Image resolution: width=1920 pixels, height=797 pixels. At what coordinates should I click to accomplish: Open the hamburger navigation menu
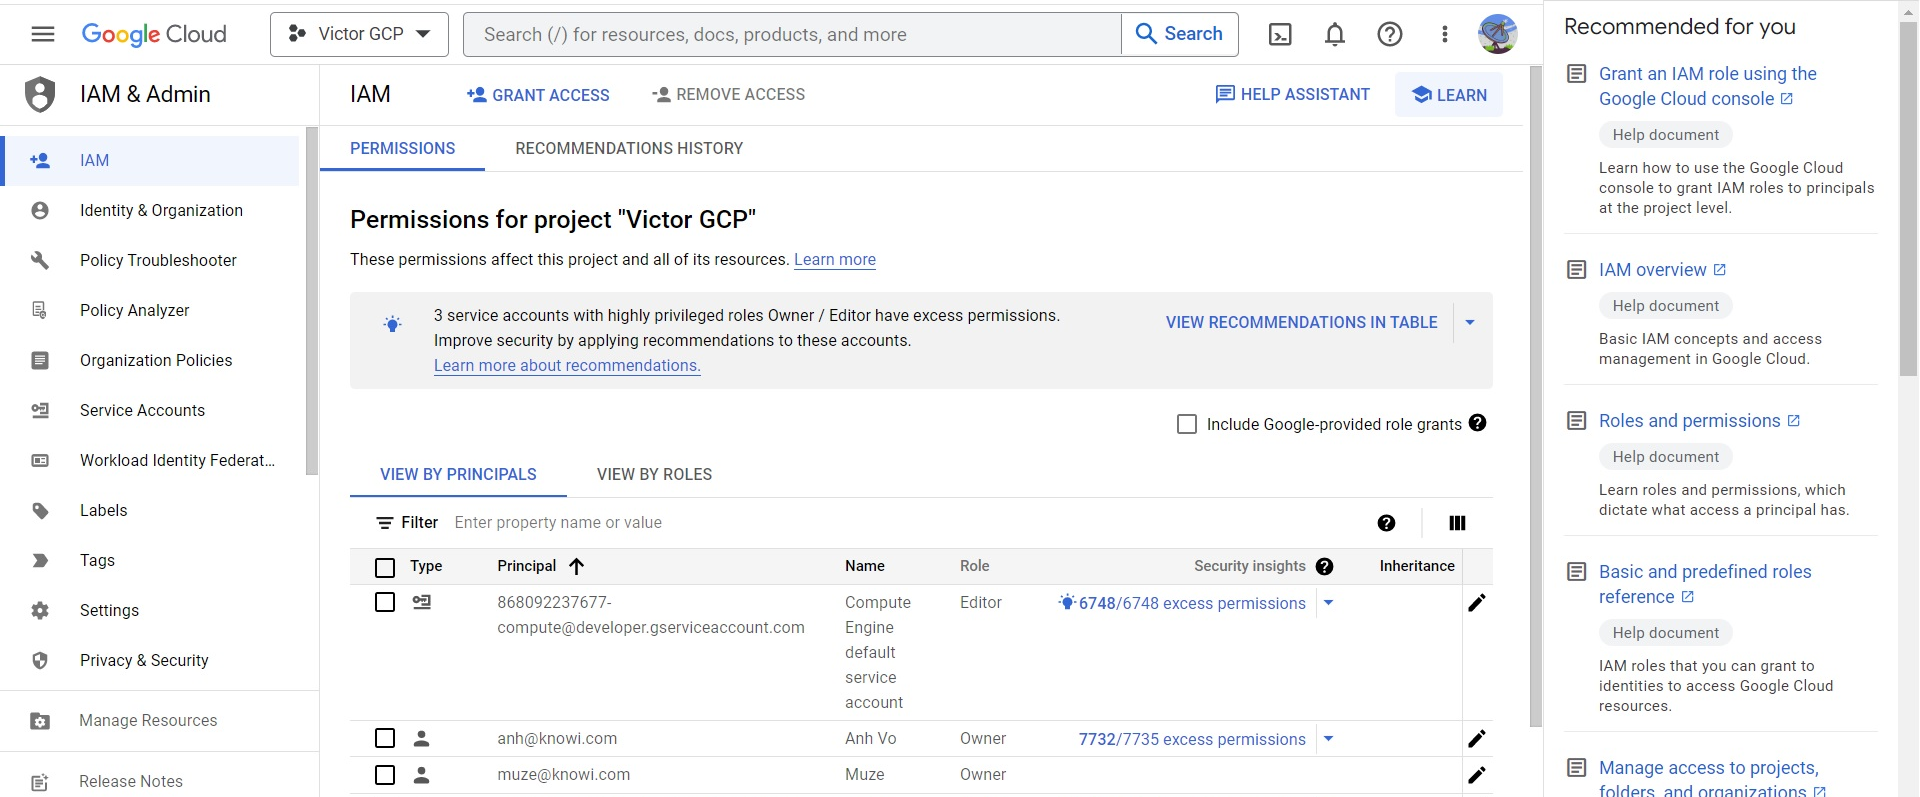43,34
